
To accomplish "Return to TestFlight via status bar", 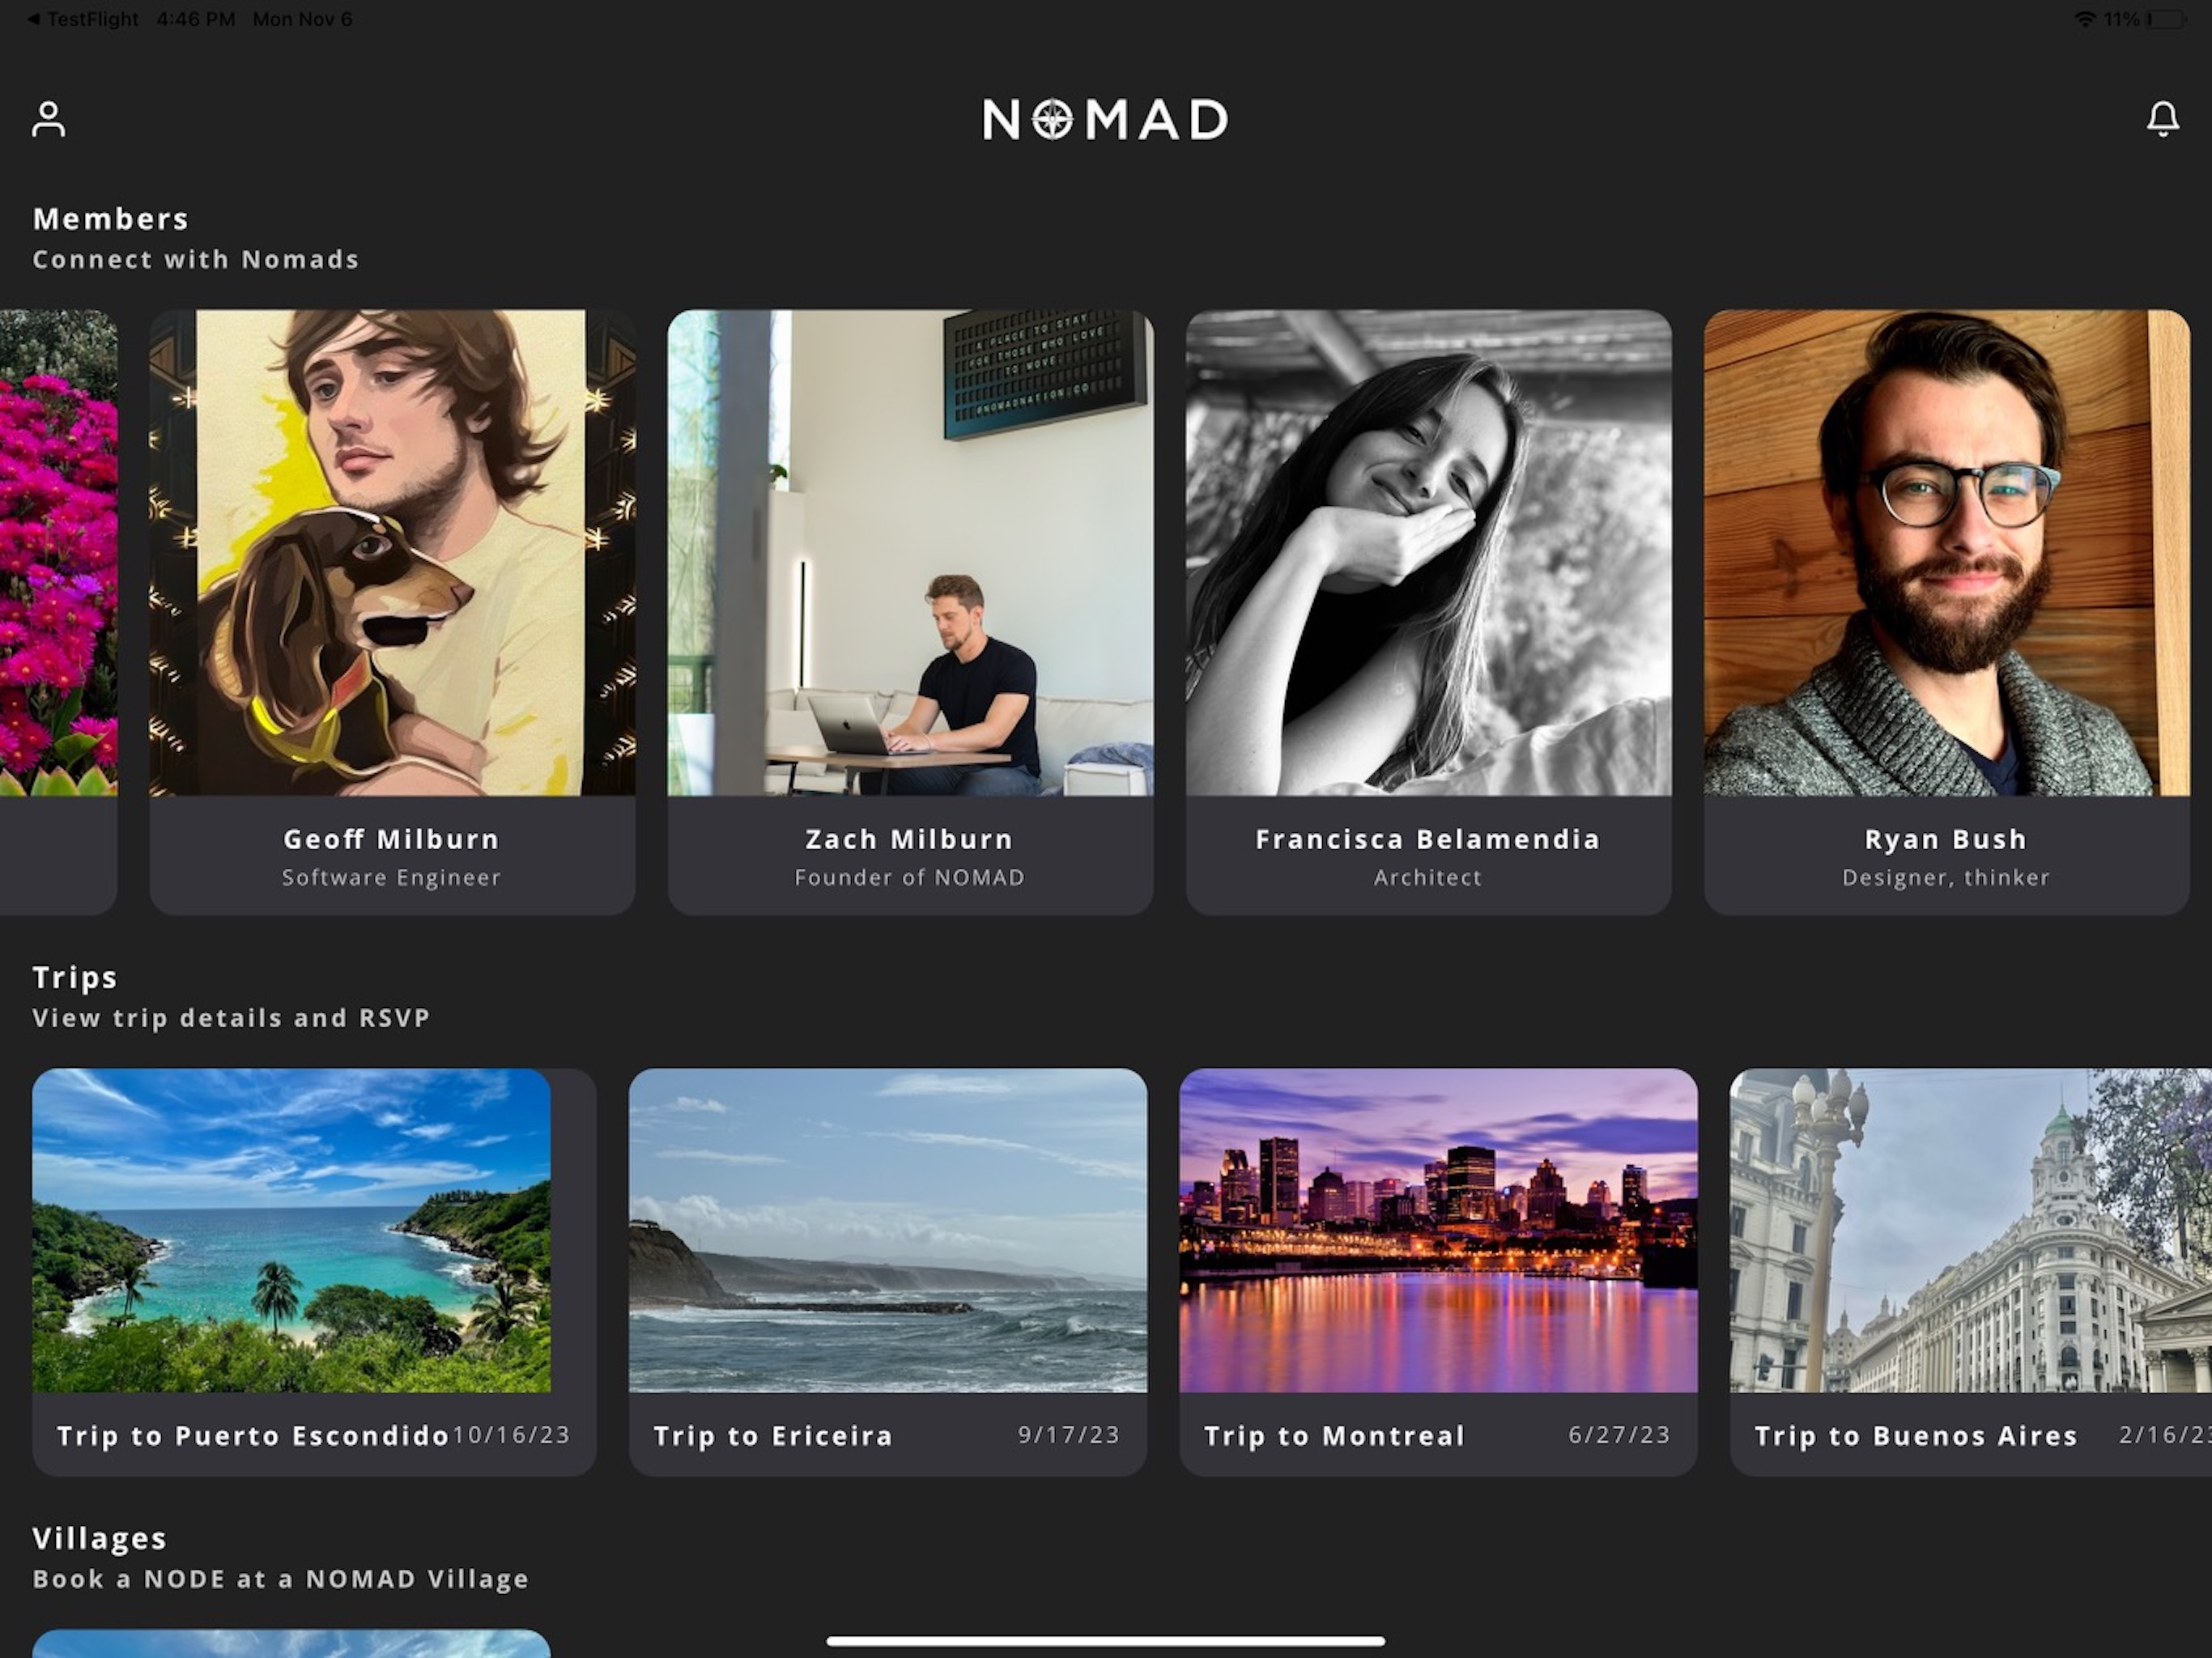I will click(x=84, y=19).
